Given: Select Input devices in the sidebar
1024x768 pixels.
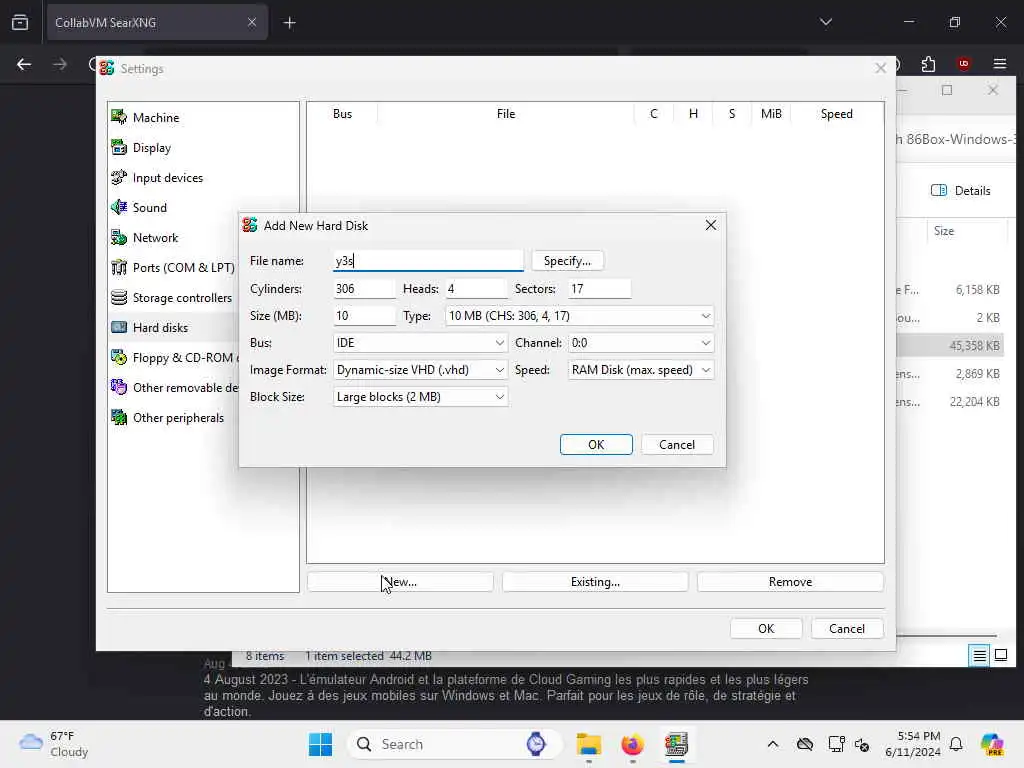Looking at the screenshot, I should coord(167,178).
